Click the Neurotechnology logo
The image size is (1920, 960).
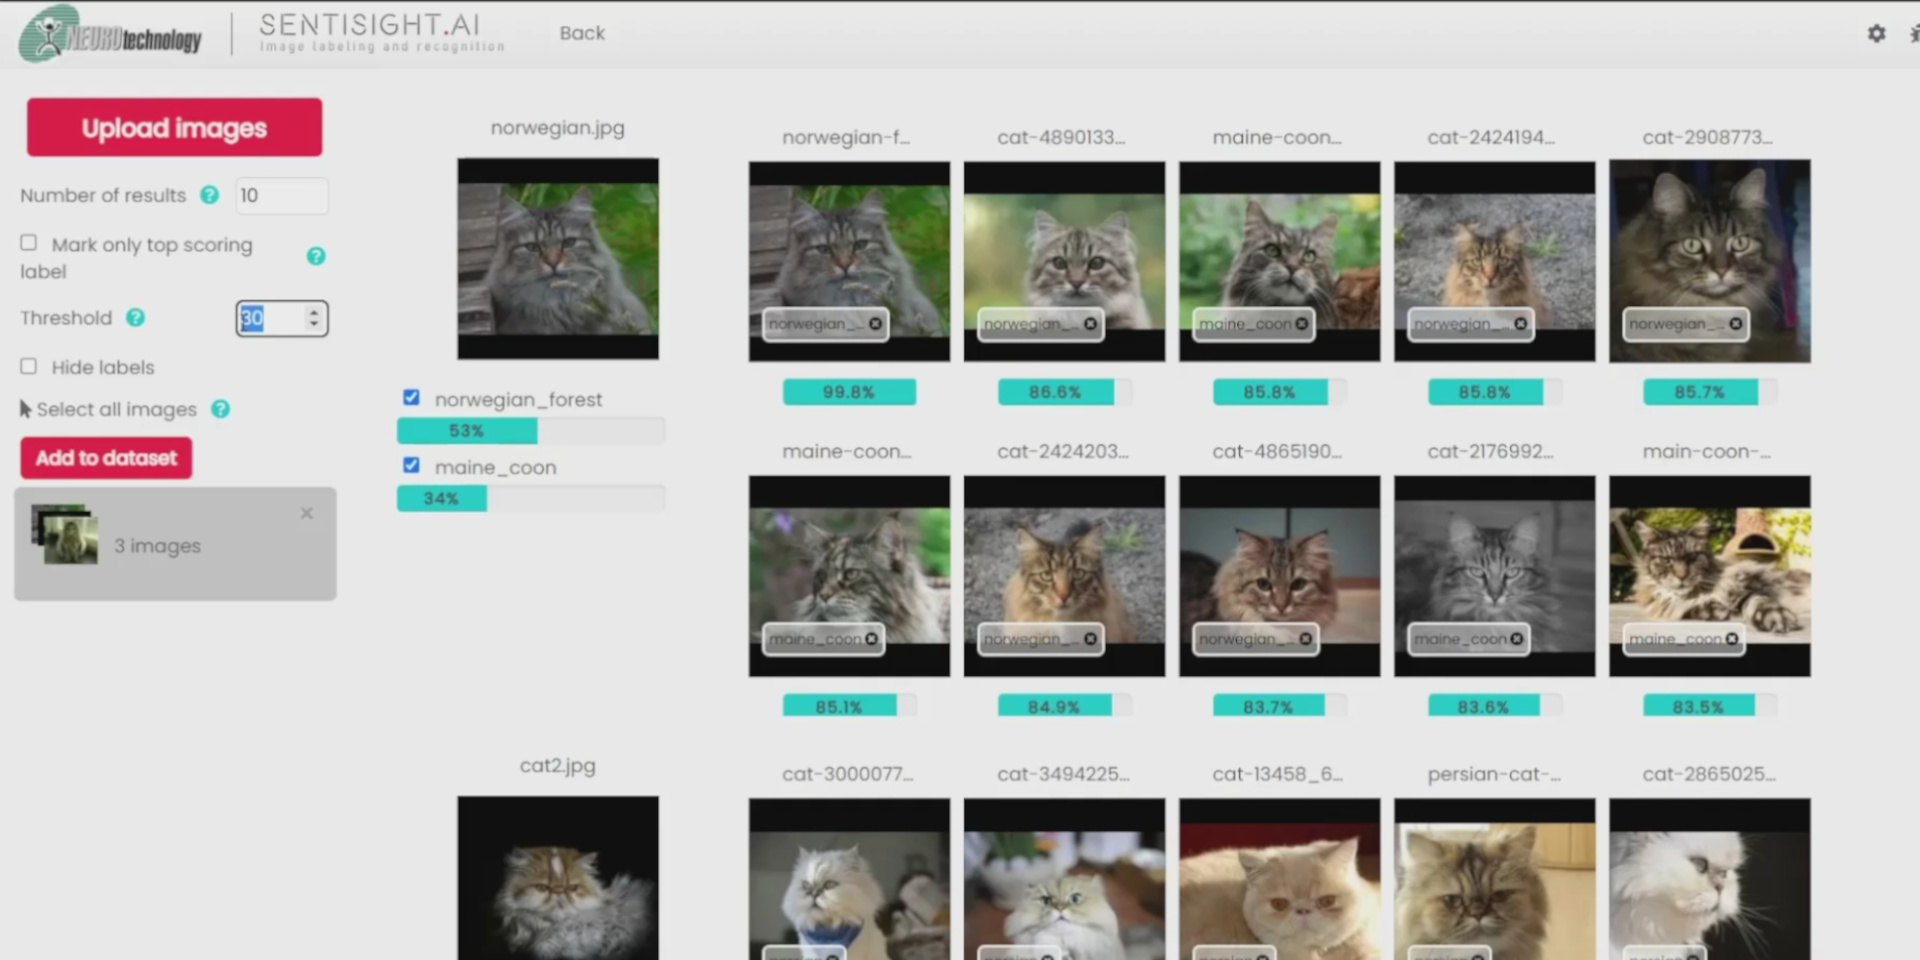[111, 35]
